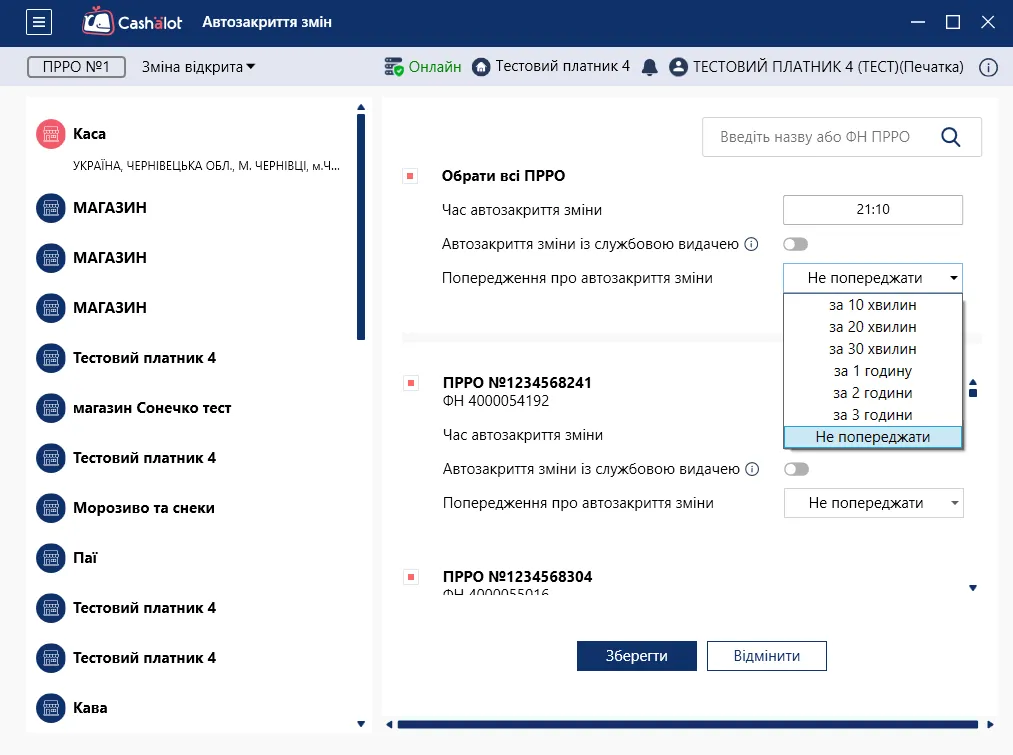1013x755 pixels.
Task: Select Морозиво та снеки store
Action: coord(143,508)
